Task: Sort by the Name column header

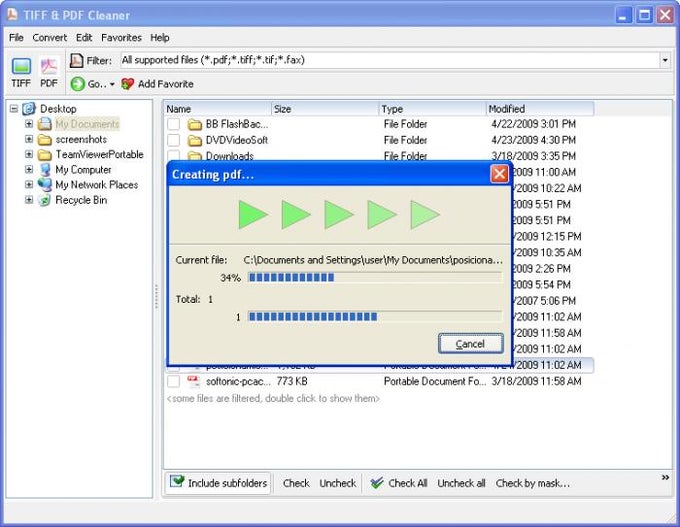Action: click(x=218, y=109)
